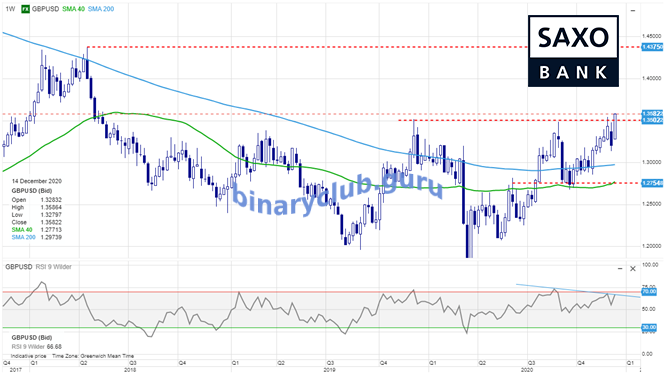Click the Saxo Bank logo

click(573, 51)
